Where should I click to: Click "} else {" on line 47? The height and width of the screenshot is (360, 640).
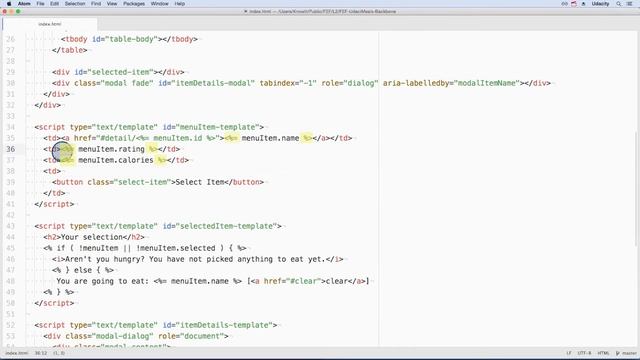coord(83,270)
